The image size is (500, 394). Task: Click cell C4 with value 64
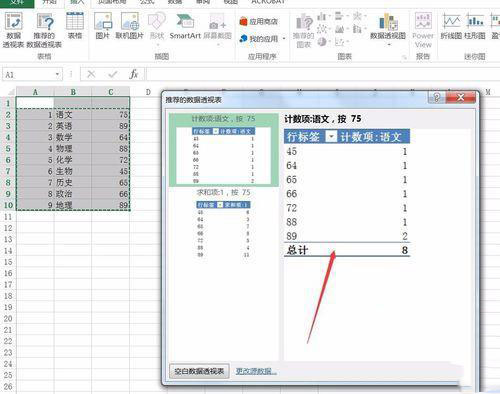pos(111,137)
